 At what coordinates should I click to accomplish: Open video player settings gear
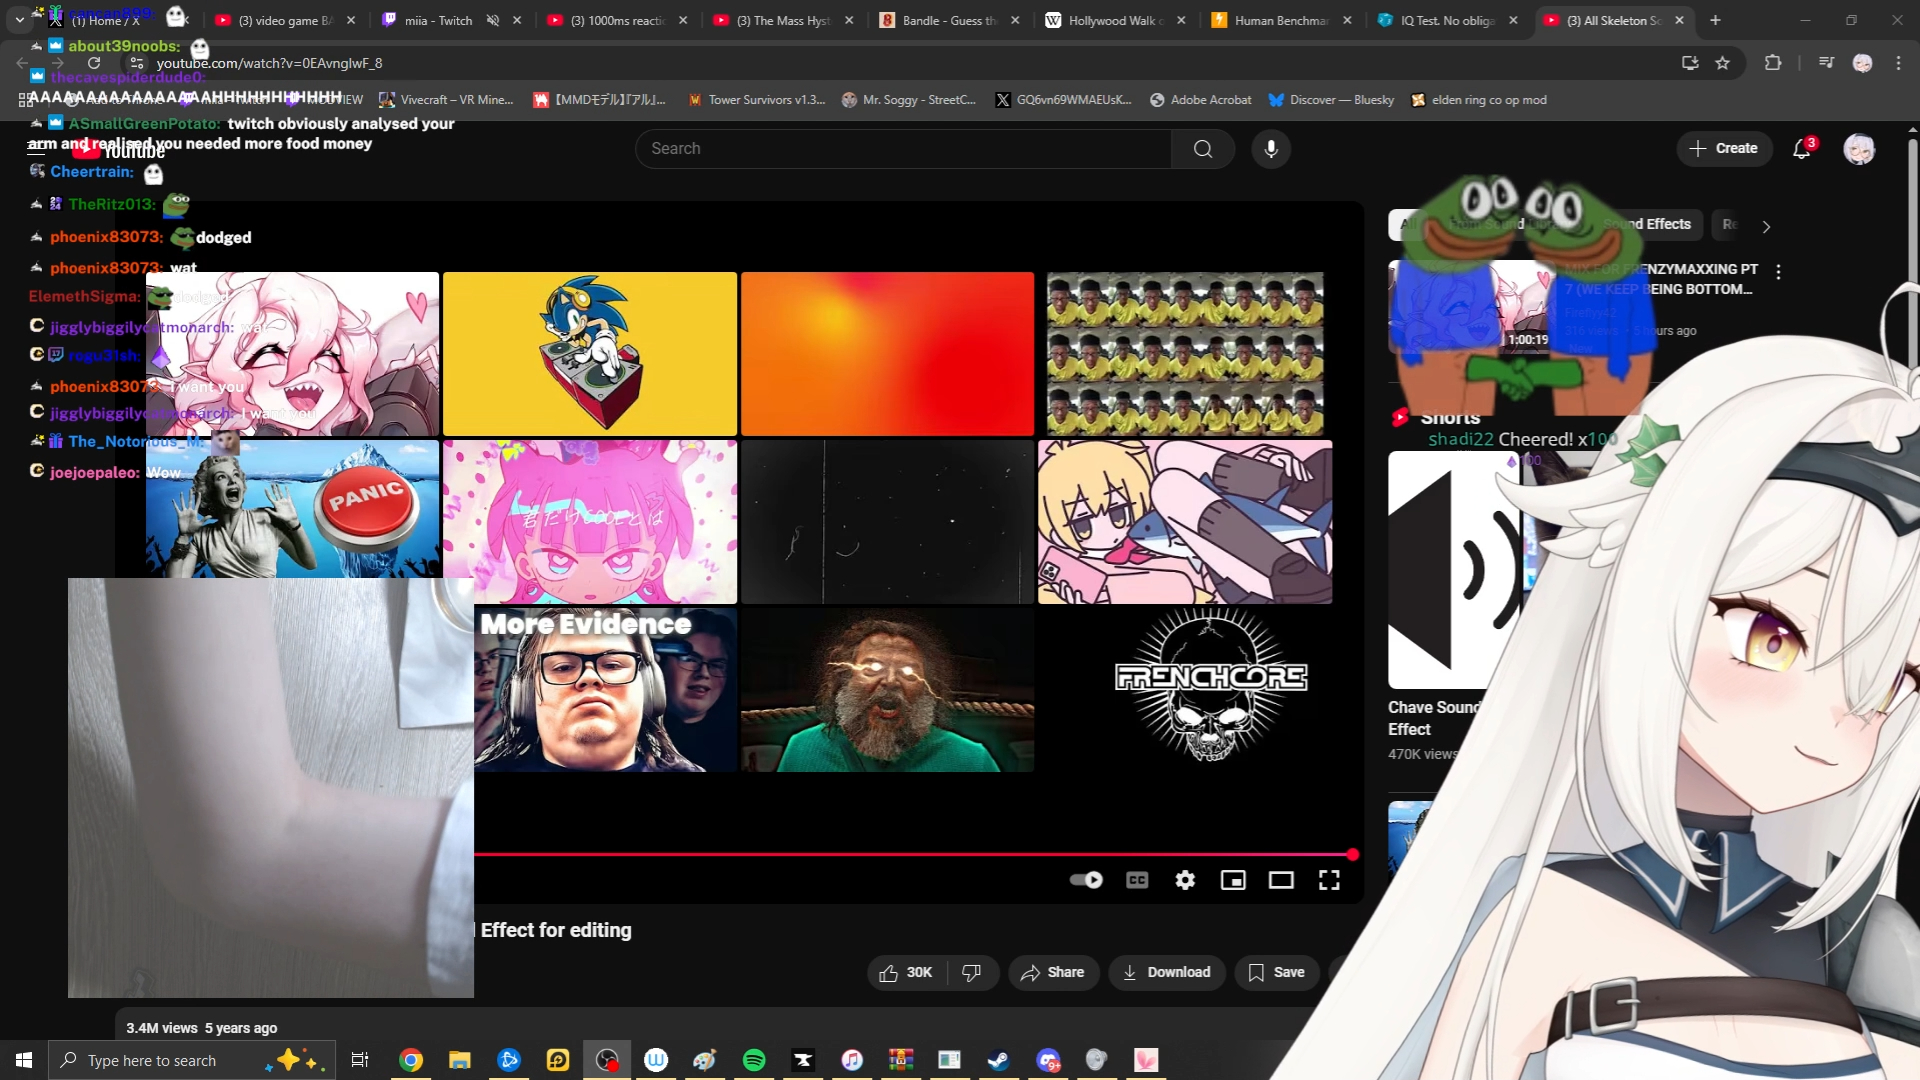coord(1185,880)
